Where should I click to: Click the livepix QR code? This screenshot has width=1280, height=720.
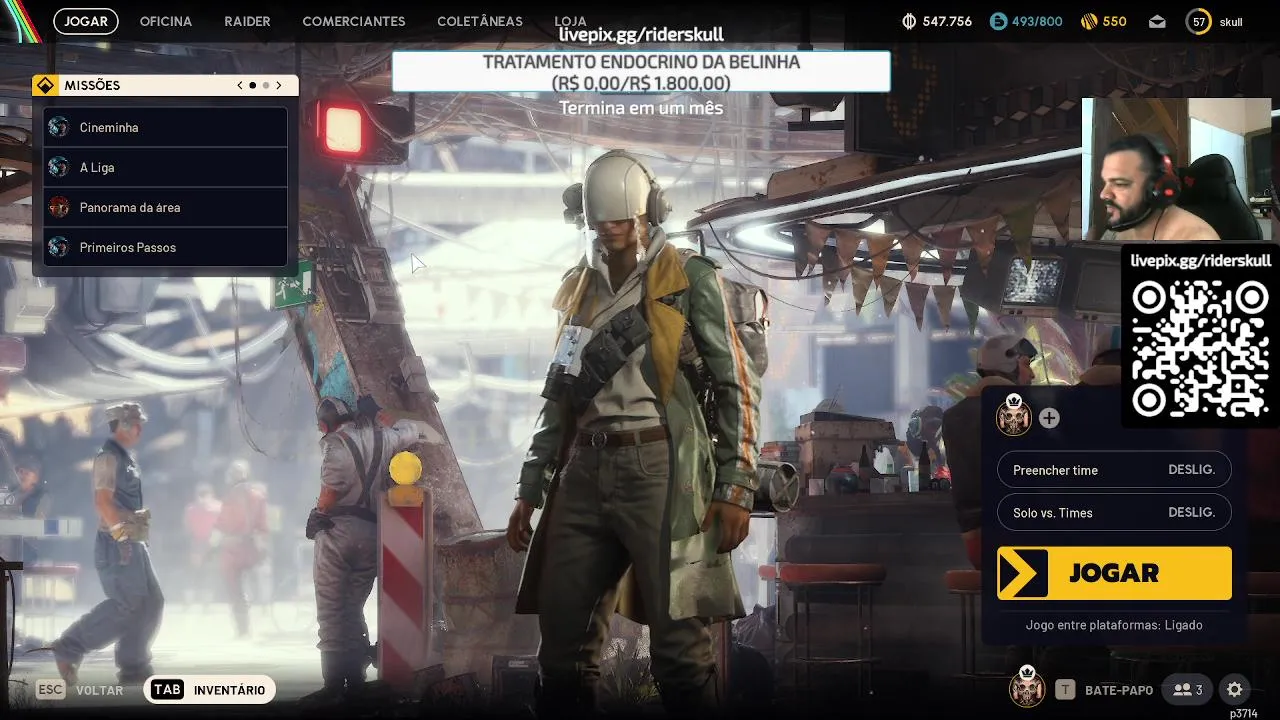[x=1200, y=348]
